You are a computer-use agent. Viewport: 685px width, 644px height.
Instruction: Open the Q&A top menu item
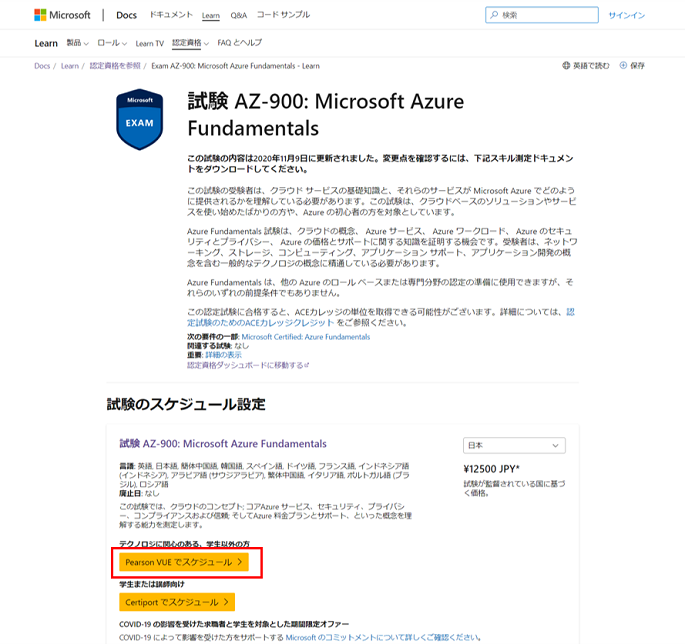[x=239, y=15]
